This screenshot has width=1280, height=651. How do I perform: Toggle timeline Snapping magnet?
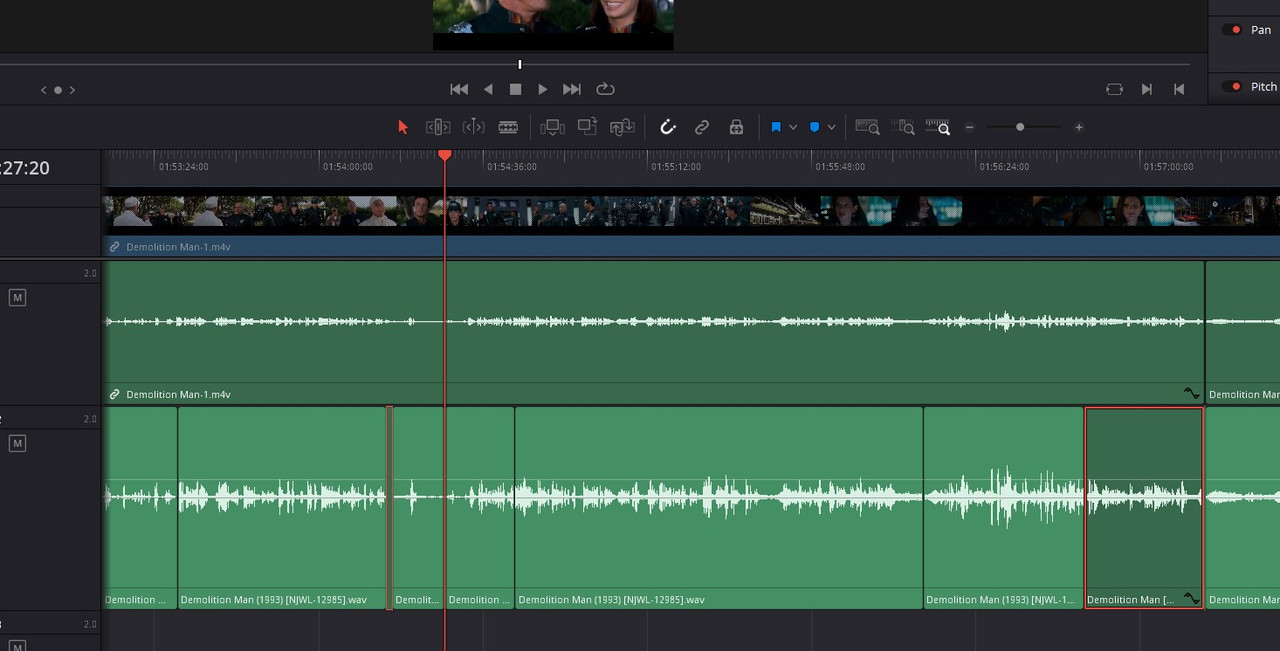click(x=668, y=127)
